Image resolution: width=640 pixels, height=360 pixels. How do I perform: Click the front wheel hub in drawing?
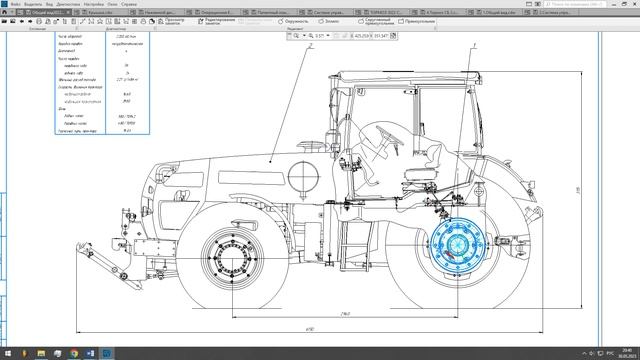tap(233, 259)
